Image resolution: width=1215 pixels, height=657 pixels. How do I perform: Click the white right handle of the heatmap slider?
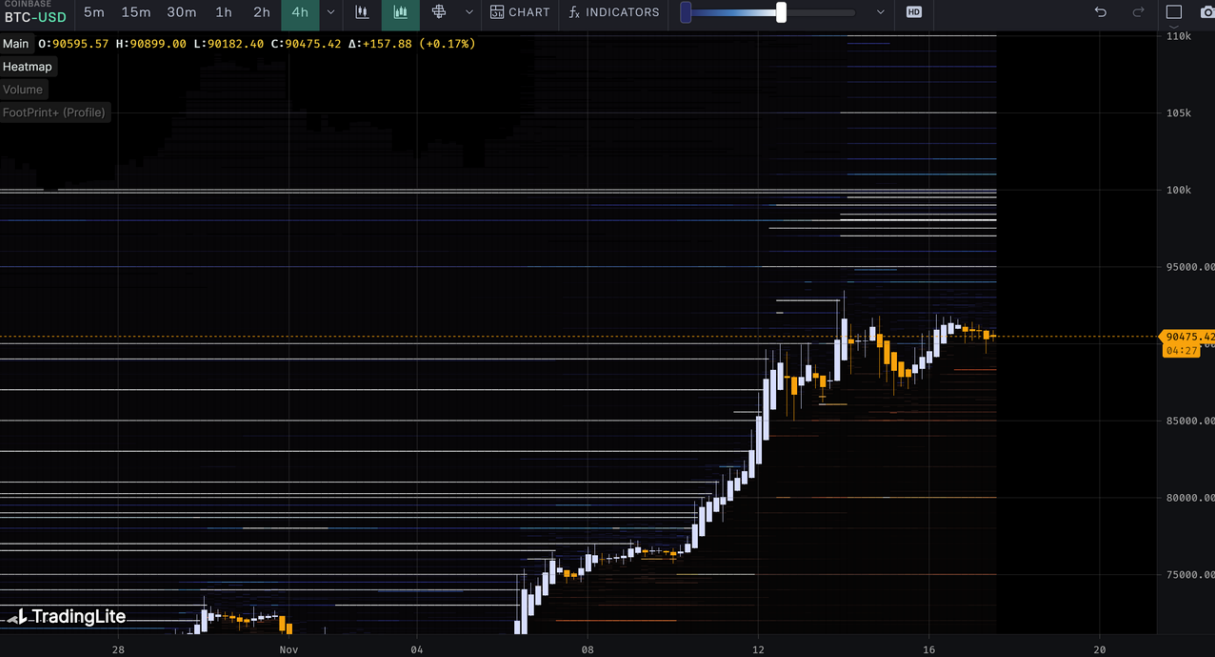tap(781, 13)
